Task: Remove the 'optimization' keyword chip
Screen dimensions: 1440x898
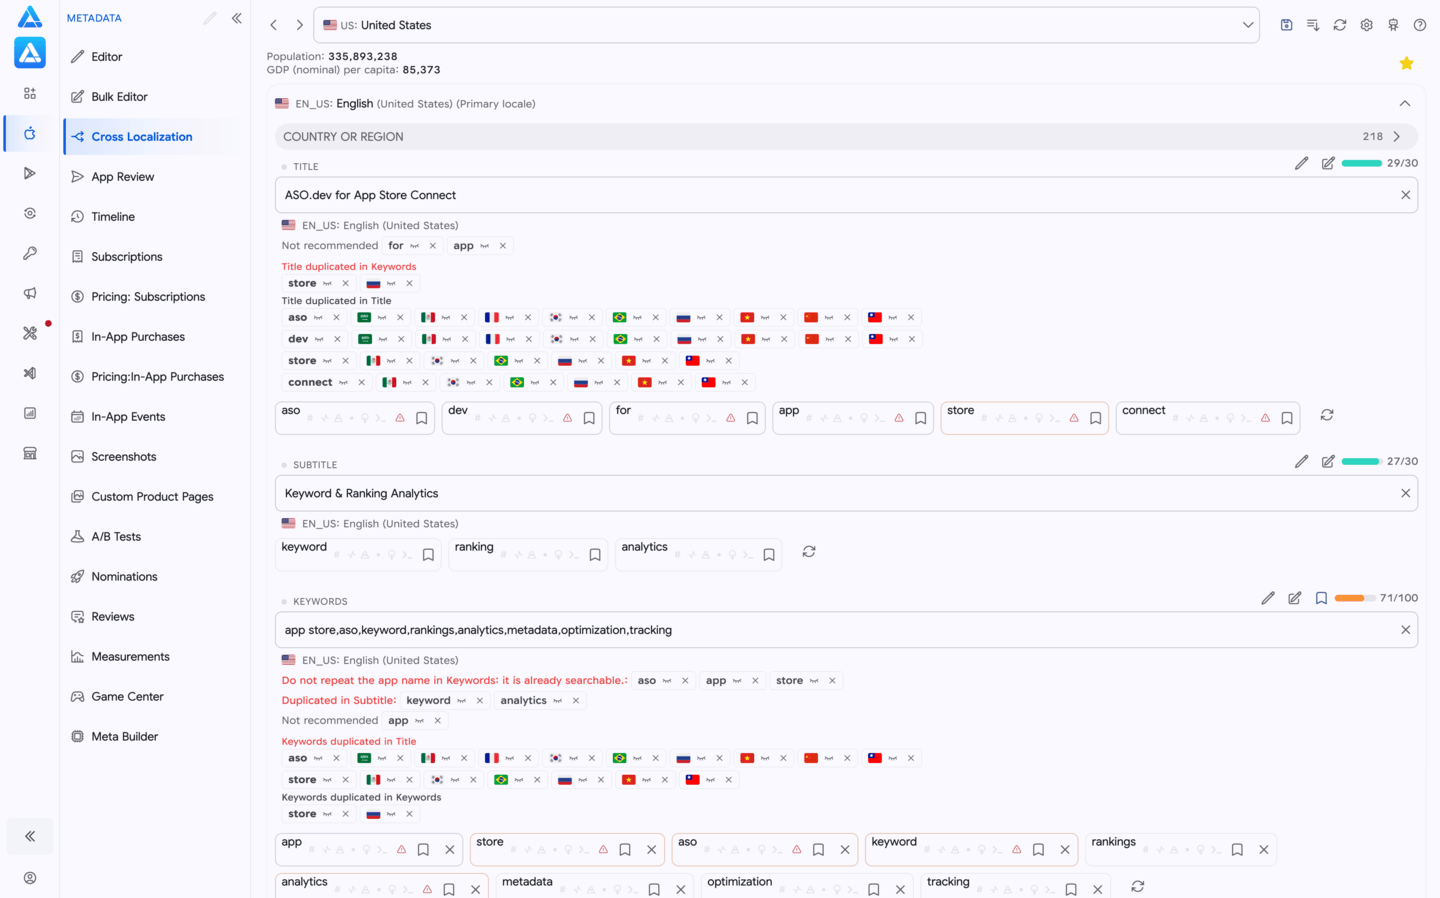Action: point(900,890)
